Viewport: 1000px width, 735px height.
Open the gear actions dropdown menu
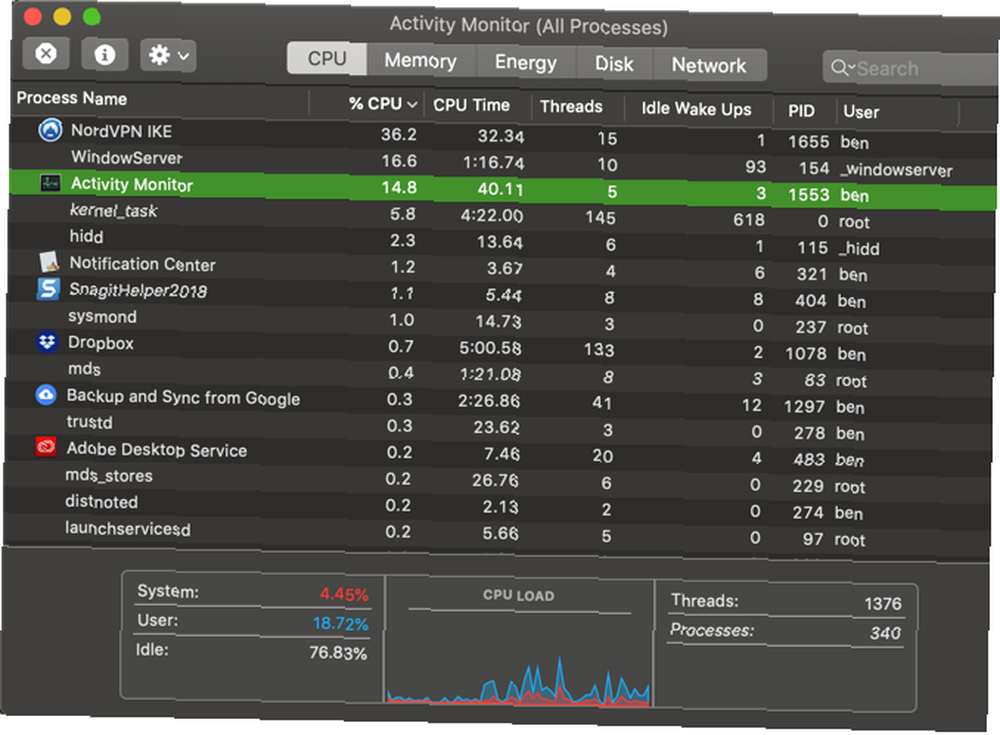(x=168, y=56)
